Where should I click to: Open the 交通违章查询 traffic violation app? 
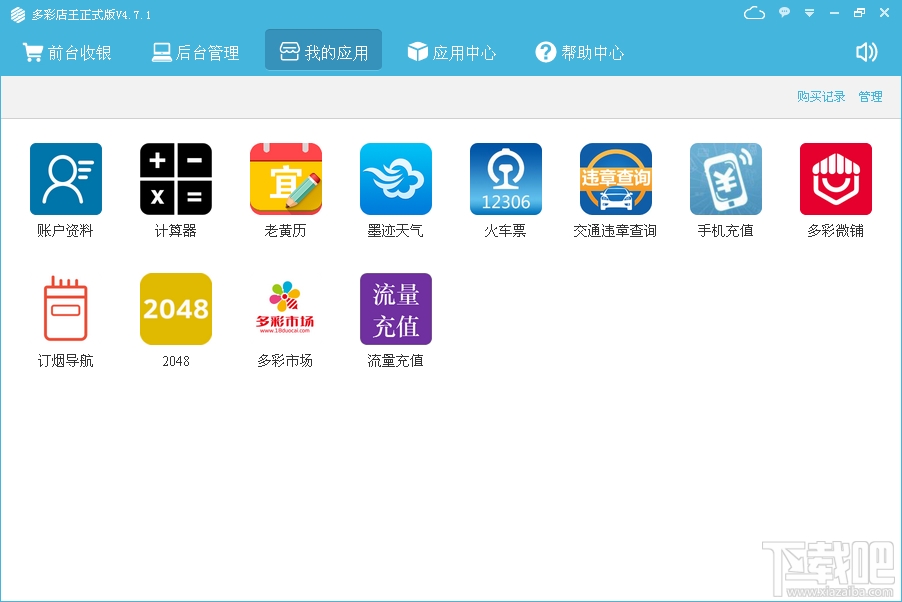point(616,179)
